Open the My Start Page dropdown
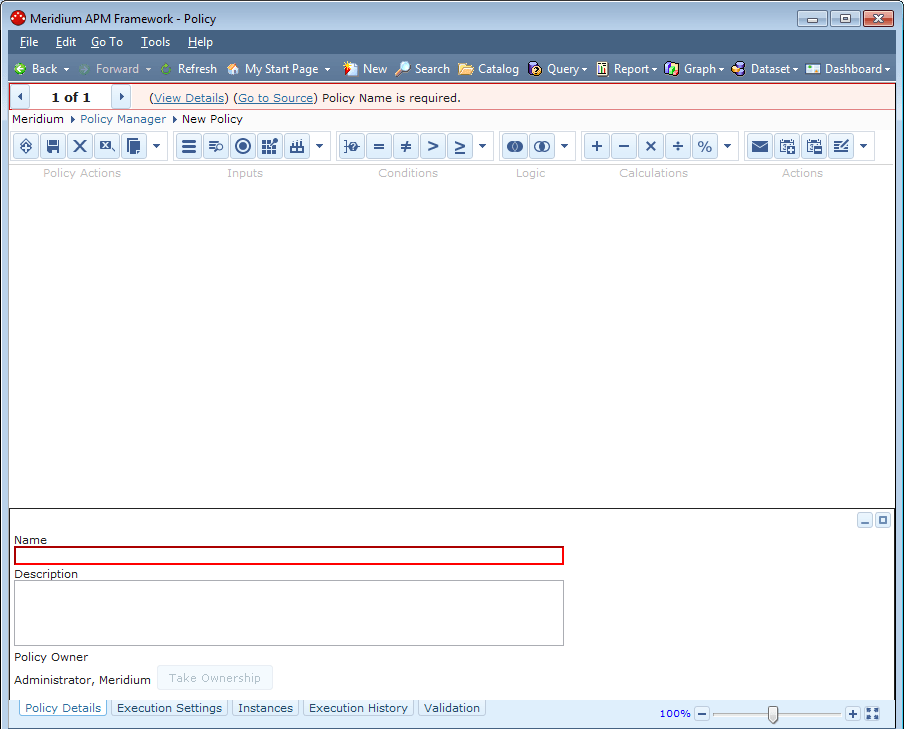The image size is (904, 729). click(327, 69)
